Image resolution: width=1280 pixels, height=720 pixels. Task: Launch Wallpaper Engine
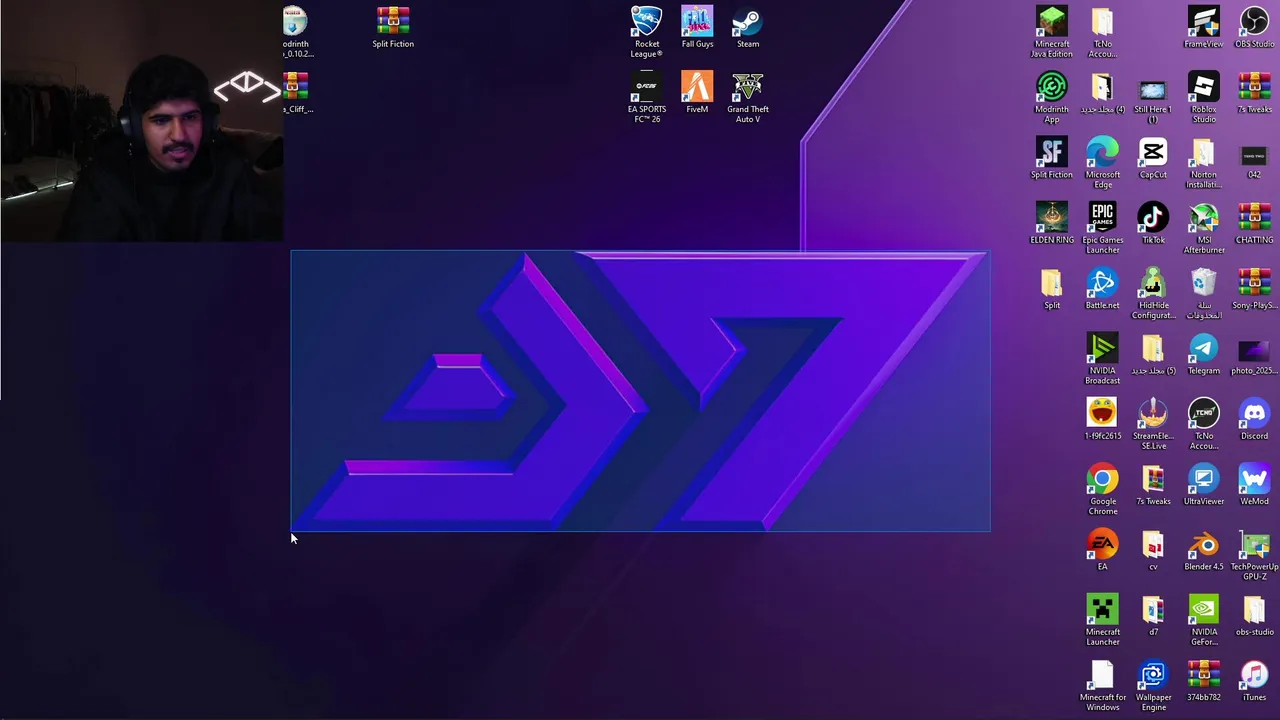coord(1152,684)
